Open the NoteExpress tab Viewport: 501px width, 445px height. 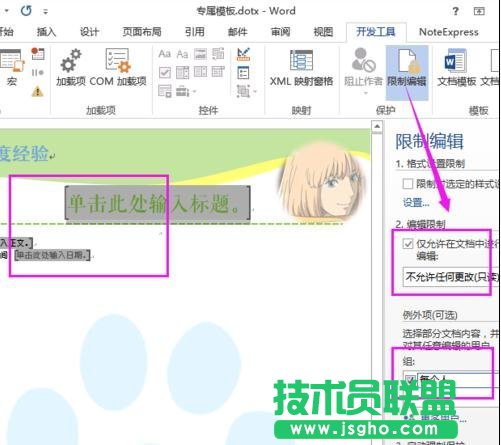pos(449,32)
